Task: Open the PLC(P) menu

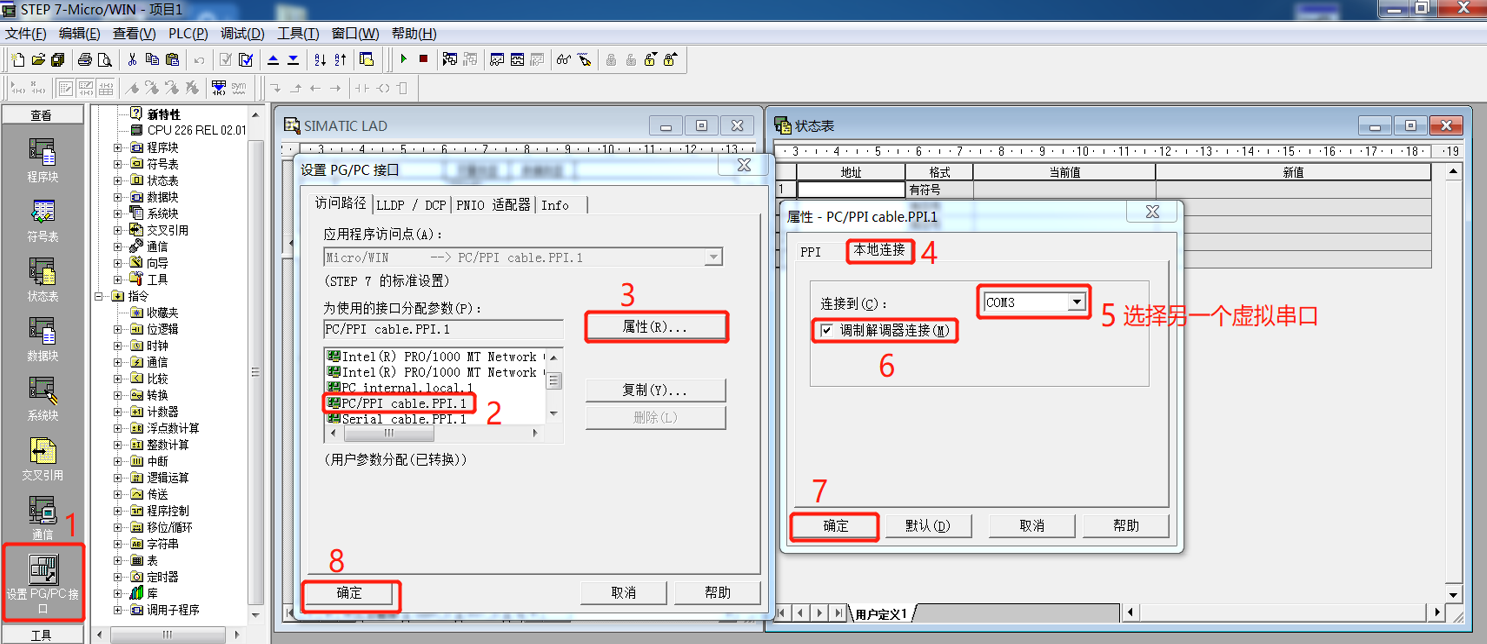Action: pyautogui.click(x=188, y=33)
